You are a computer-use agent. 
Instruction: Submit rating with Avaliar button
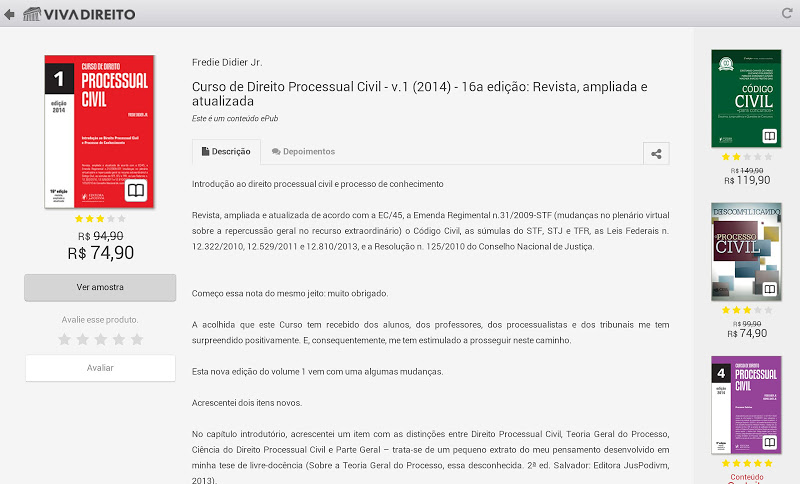click(x=100, y=368)
